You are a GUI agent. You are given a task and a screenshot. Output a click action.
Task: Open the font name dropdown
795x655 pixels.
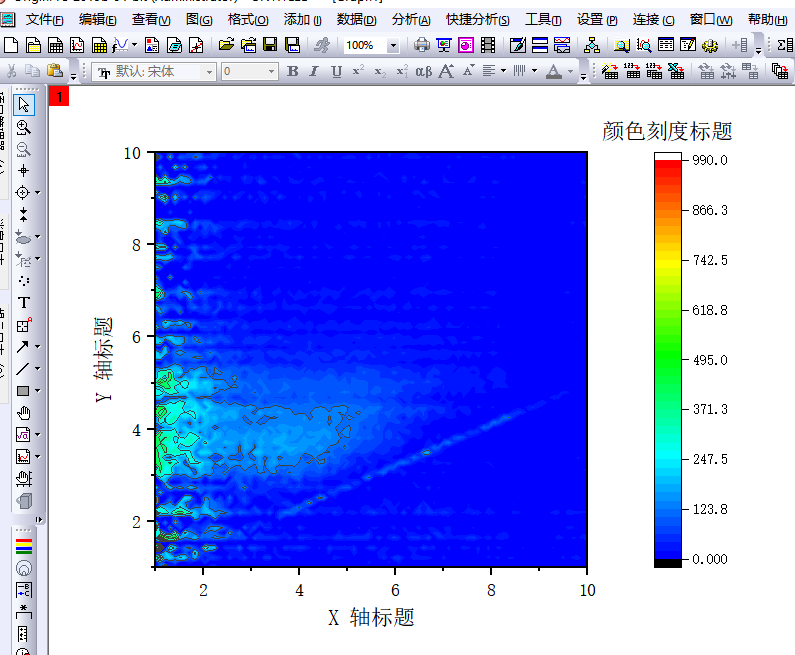[209, 71]
